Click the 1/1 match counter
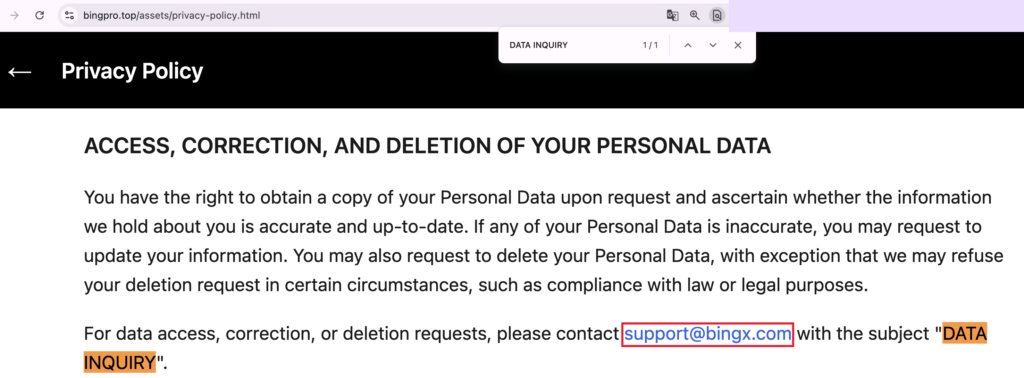This screenshot has height=378, width=1024. (x=650, y=45)
